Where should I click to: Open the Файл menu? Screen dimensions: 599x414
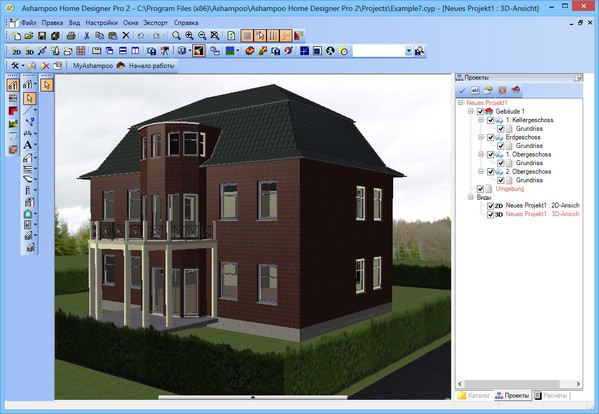[x=29, y=23]
